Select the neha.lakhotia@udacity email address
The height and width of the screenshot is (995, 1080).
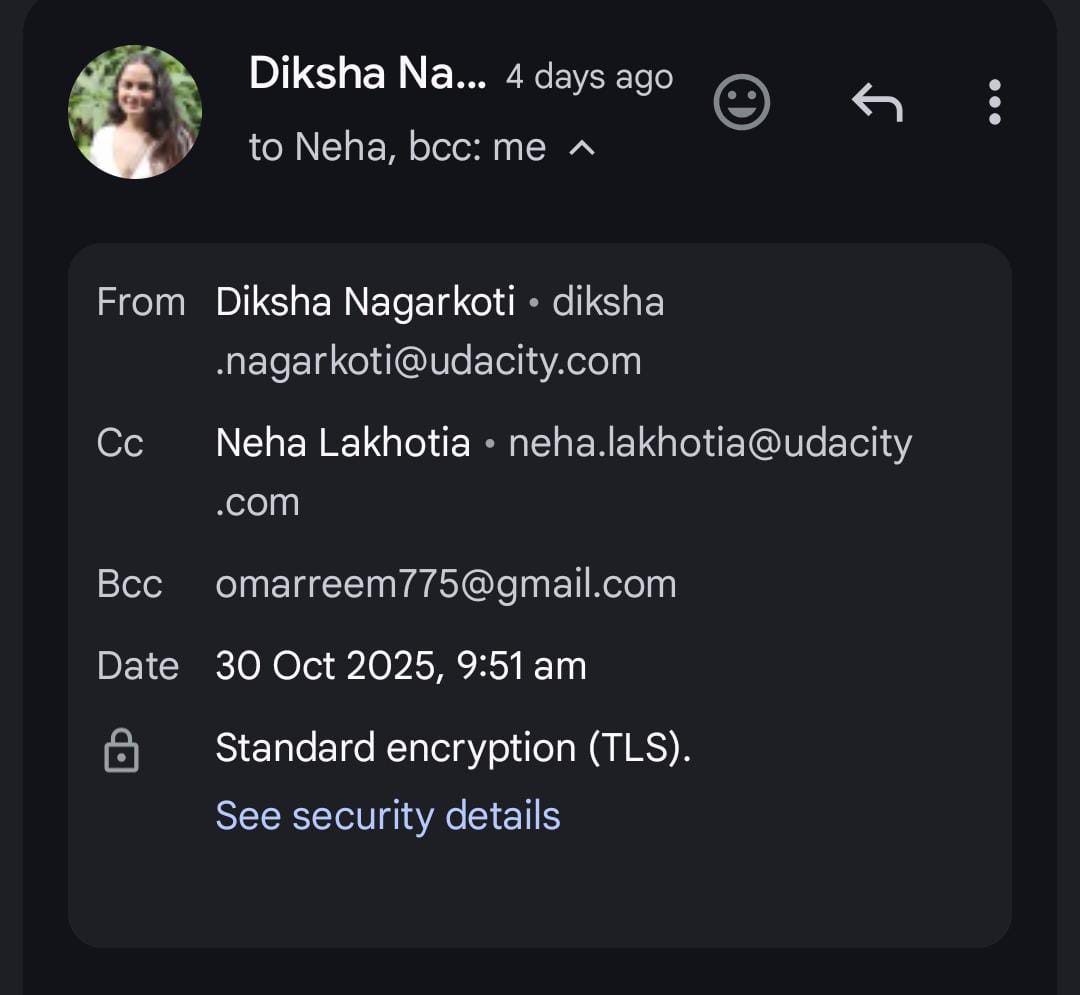710,443
